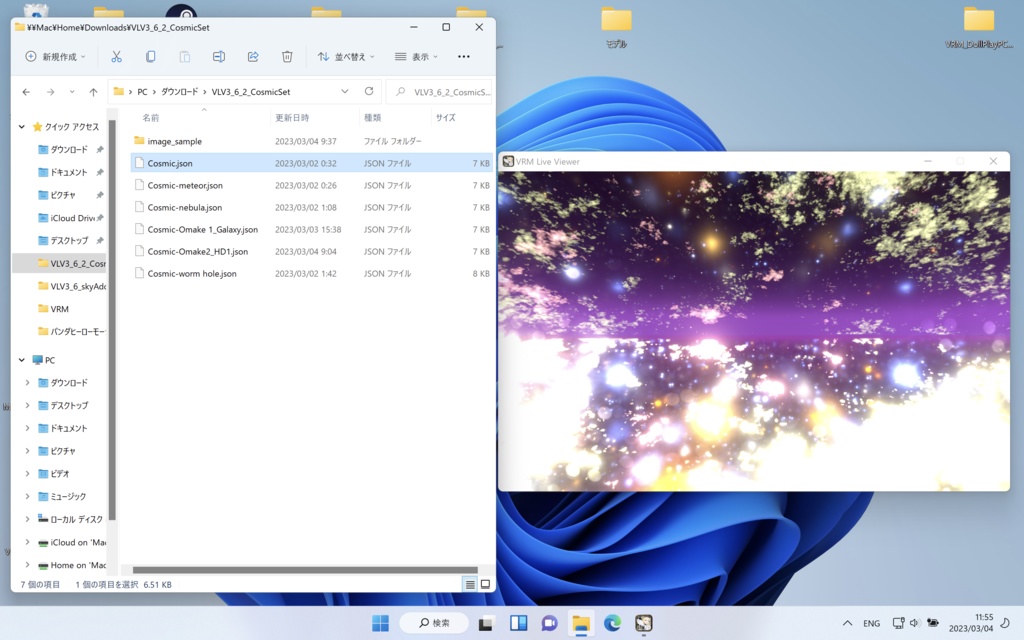This screenshot has height=640, width=1024.
Task: Open the Windows Start menu
Action: coord(380,623)
